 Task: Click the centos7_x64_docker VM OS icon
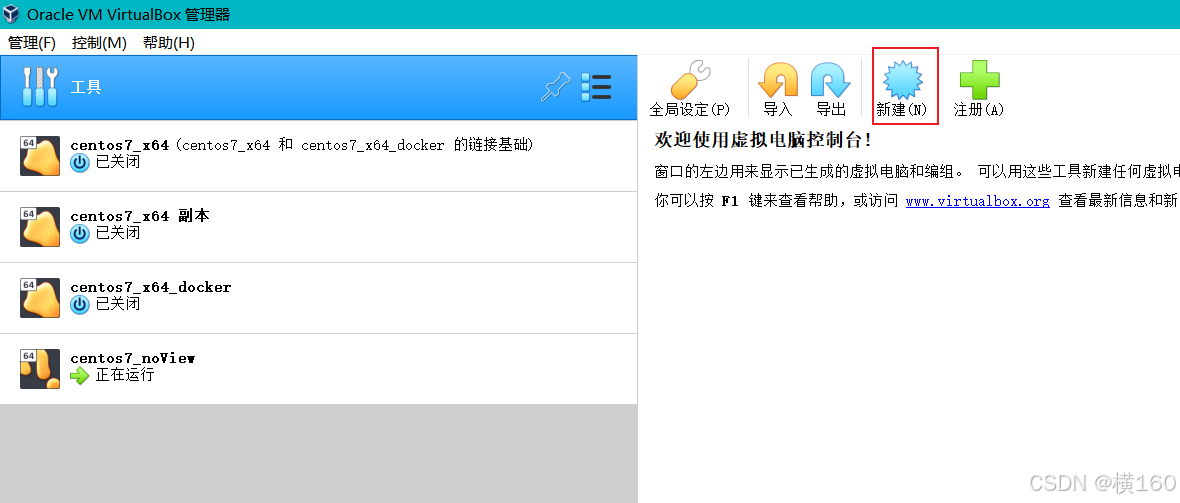(40, 298)
